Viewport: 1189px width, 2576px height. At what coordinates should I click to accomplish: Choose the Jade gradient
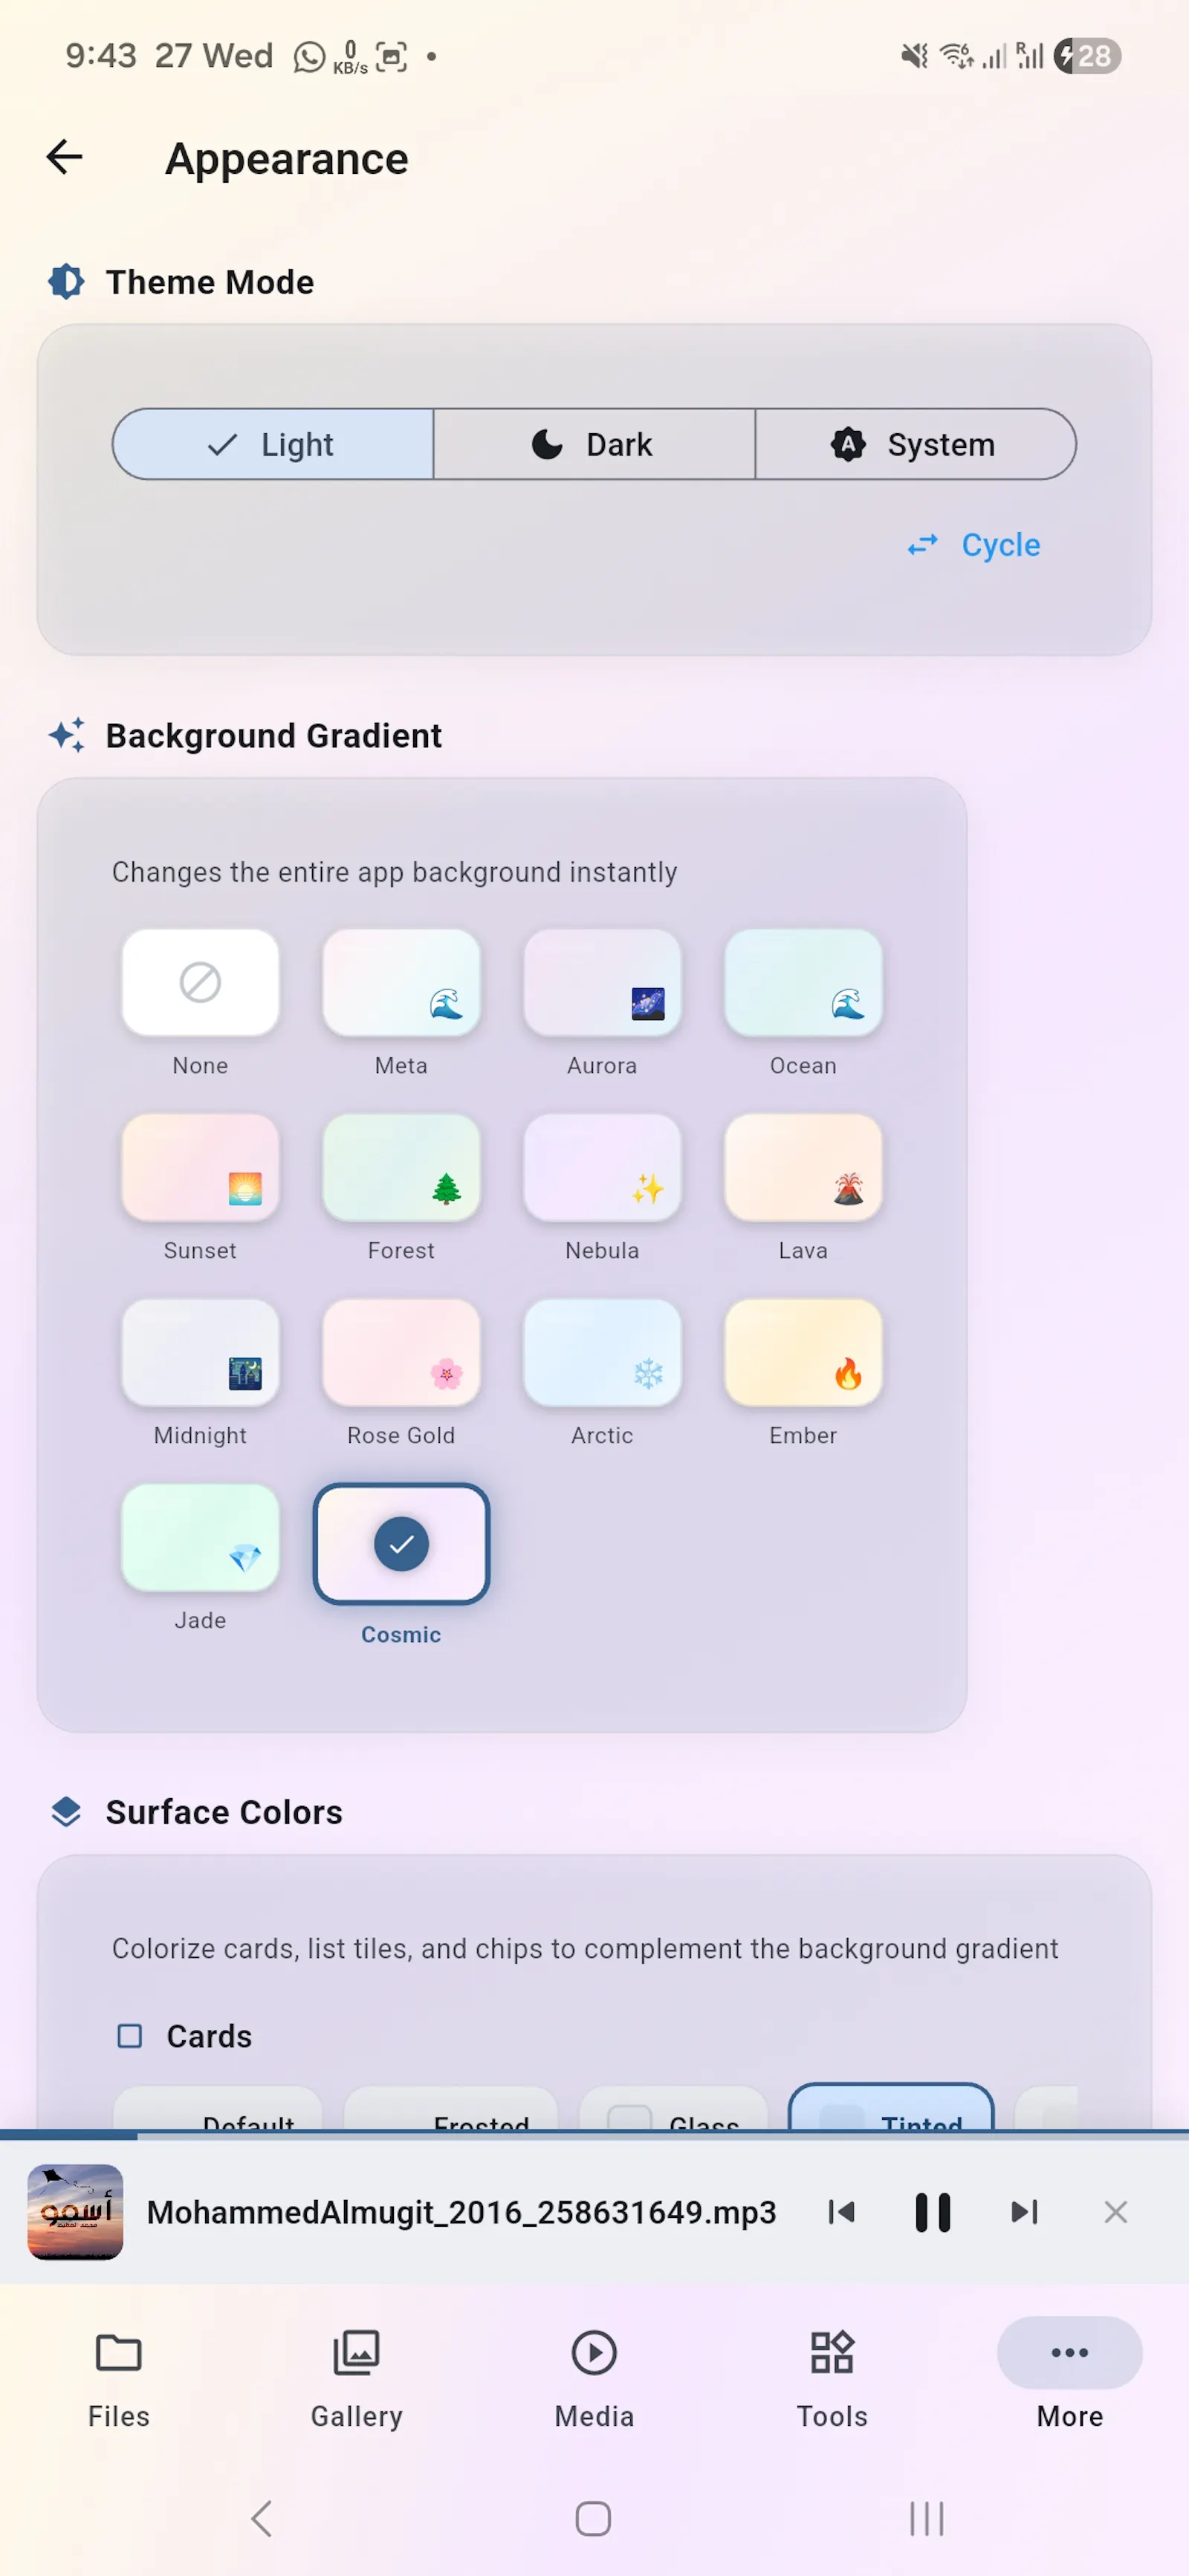coord(200,1537)
